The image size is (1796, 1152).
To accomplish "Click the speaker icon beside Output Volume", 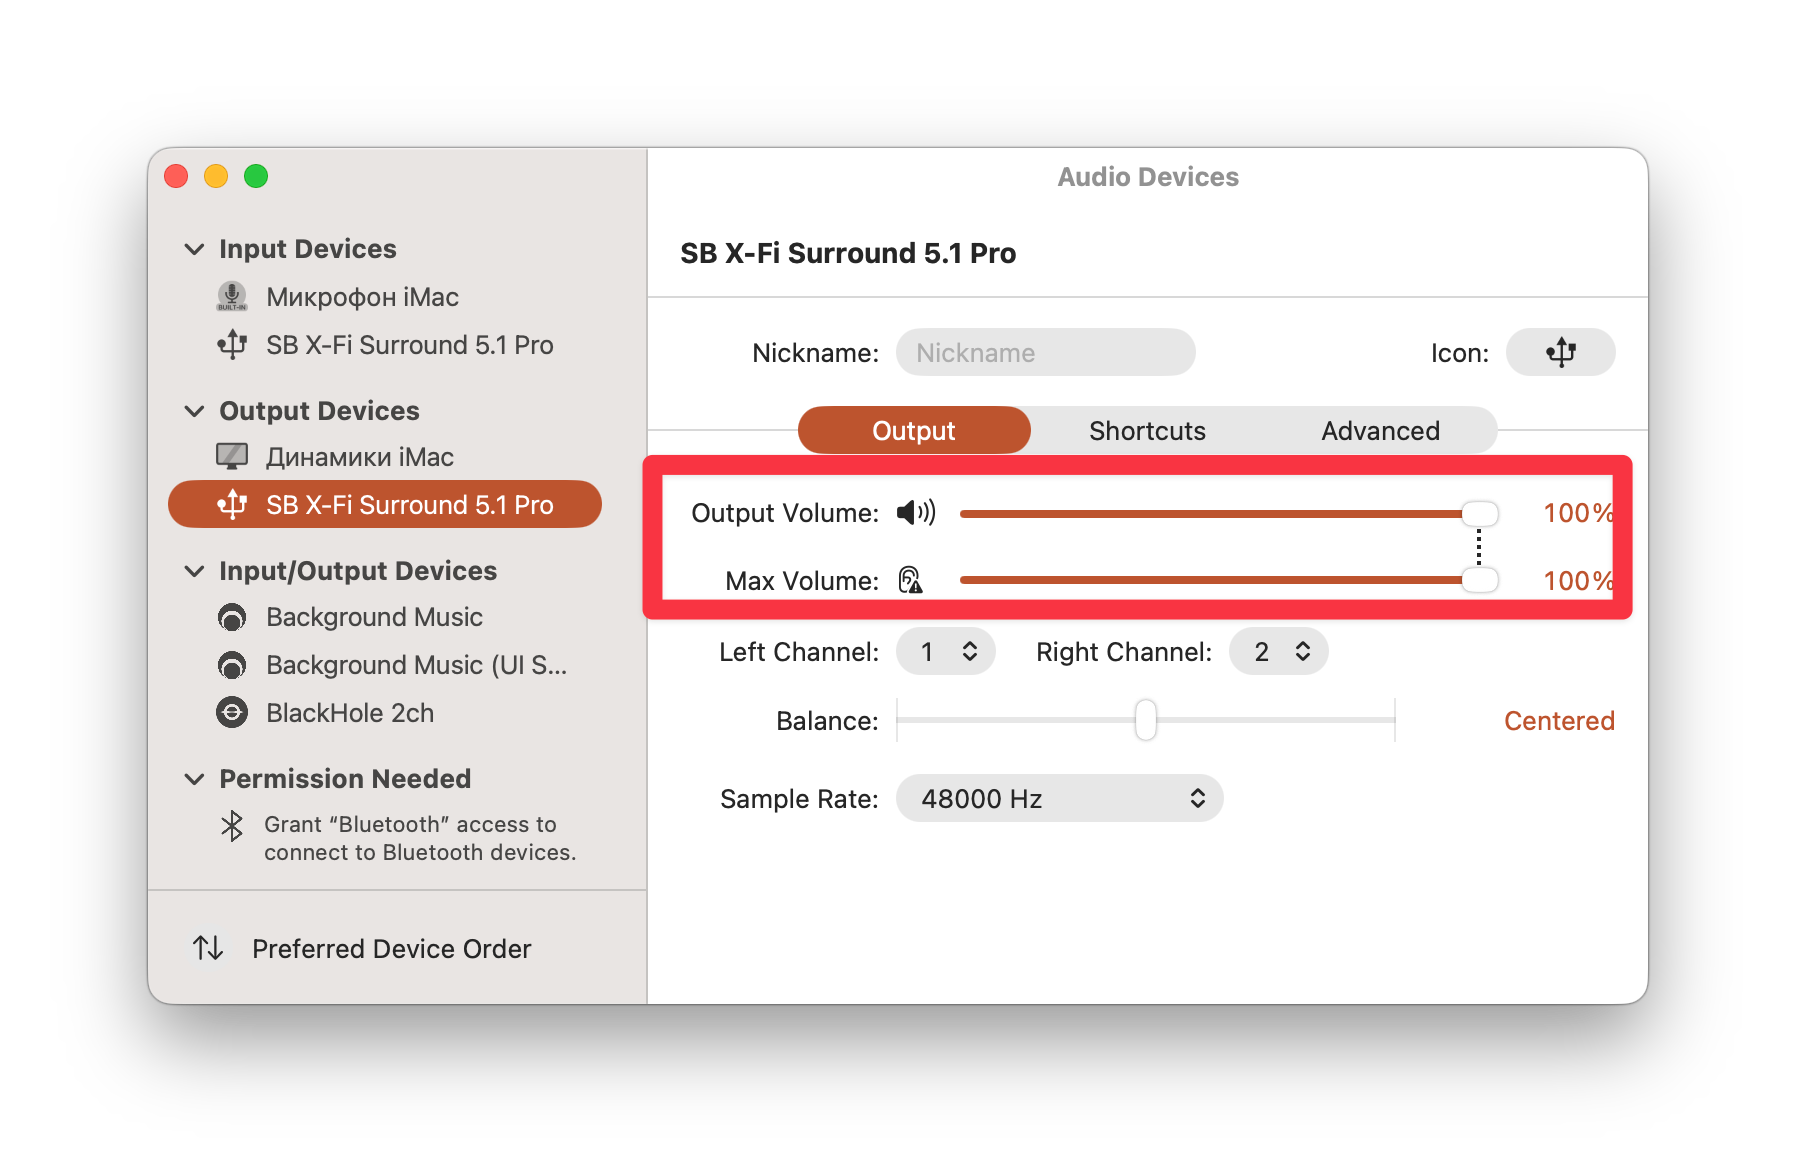I will (915, 513).
